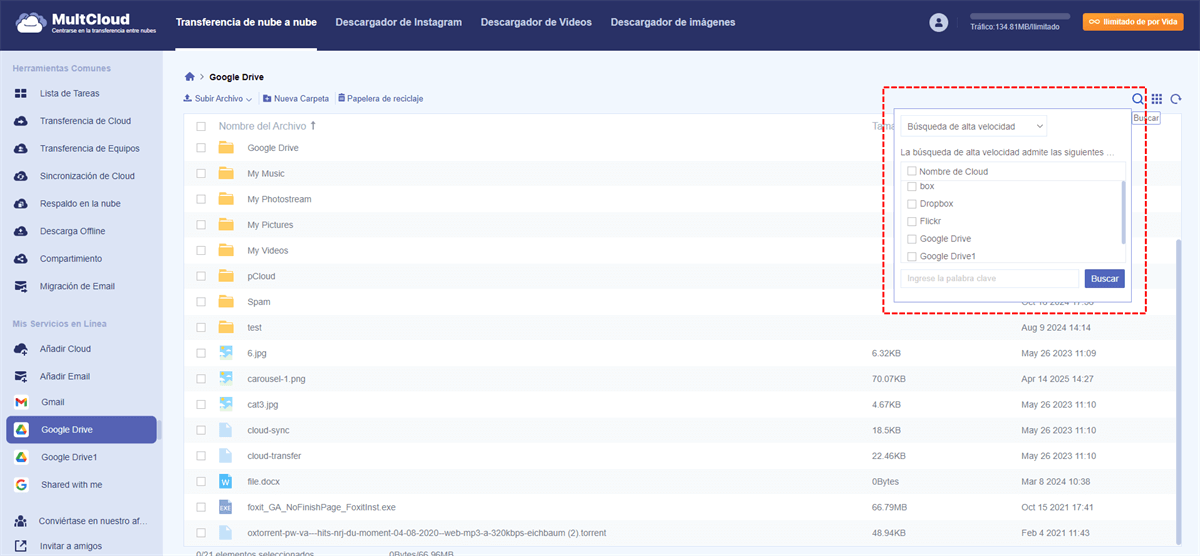Click cloud-transfer file name

[x=274, y=456]
